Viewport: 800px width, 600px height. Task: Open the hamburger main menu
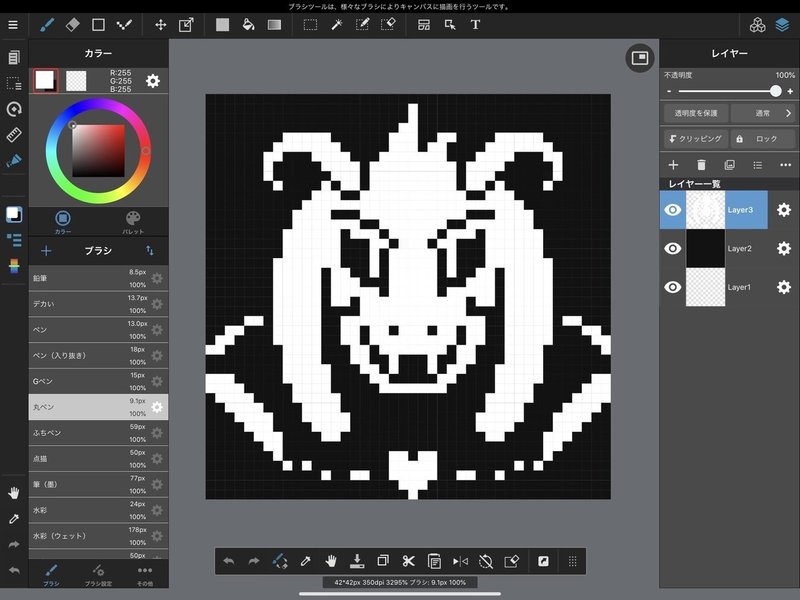pyautogui.click(x=13, y=24)
